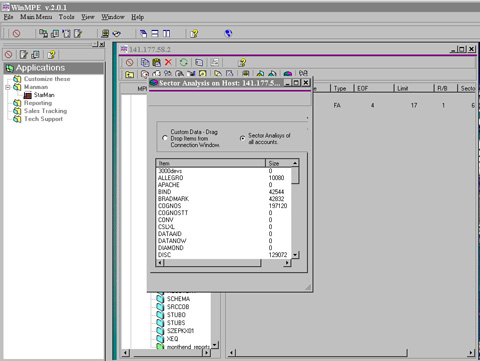Click the green refresh arrows icon
The image size is (480, 361).
click(x=184, y=62)
